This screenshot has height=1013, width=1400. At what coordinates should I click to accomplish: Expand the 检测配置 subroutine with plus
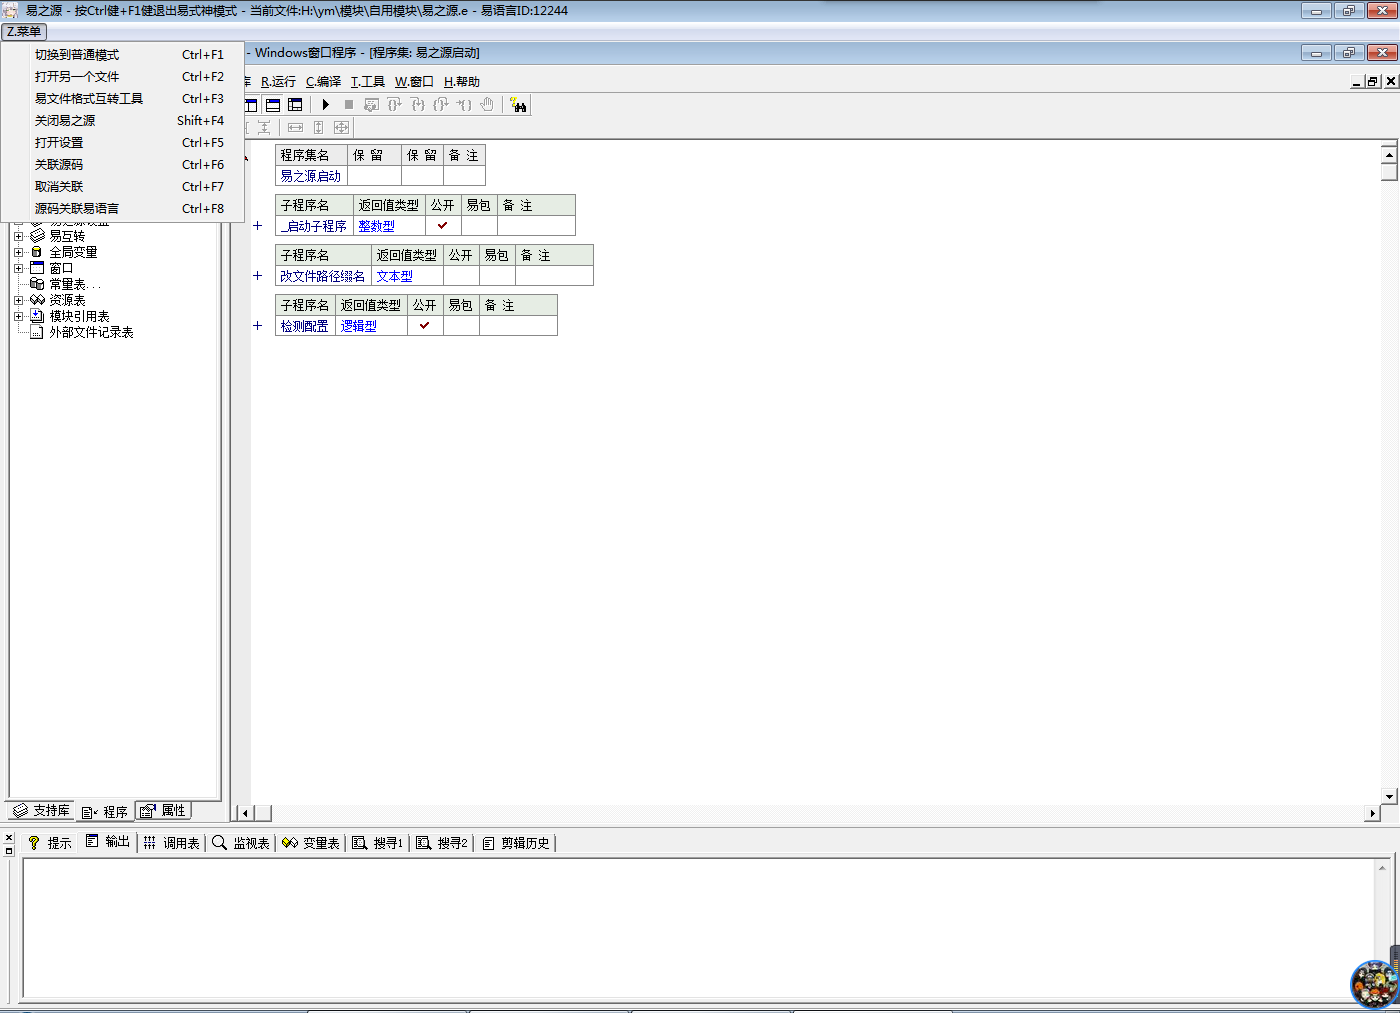(257, 326)
